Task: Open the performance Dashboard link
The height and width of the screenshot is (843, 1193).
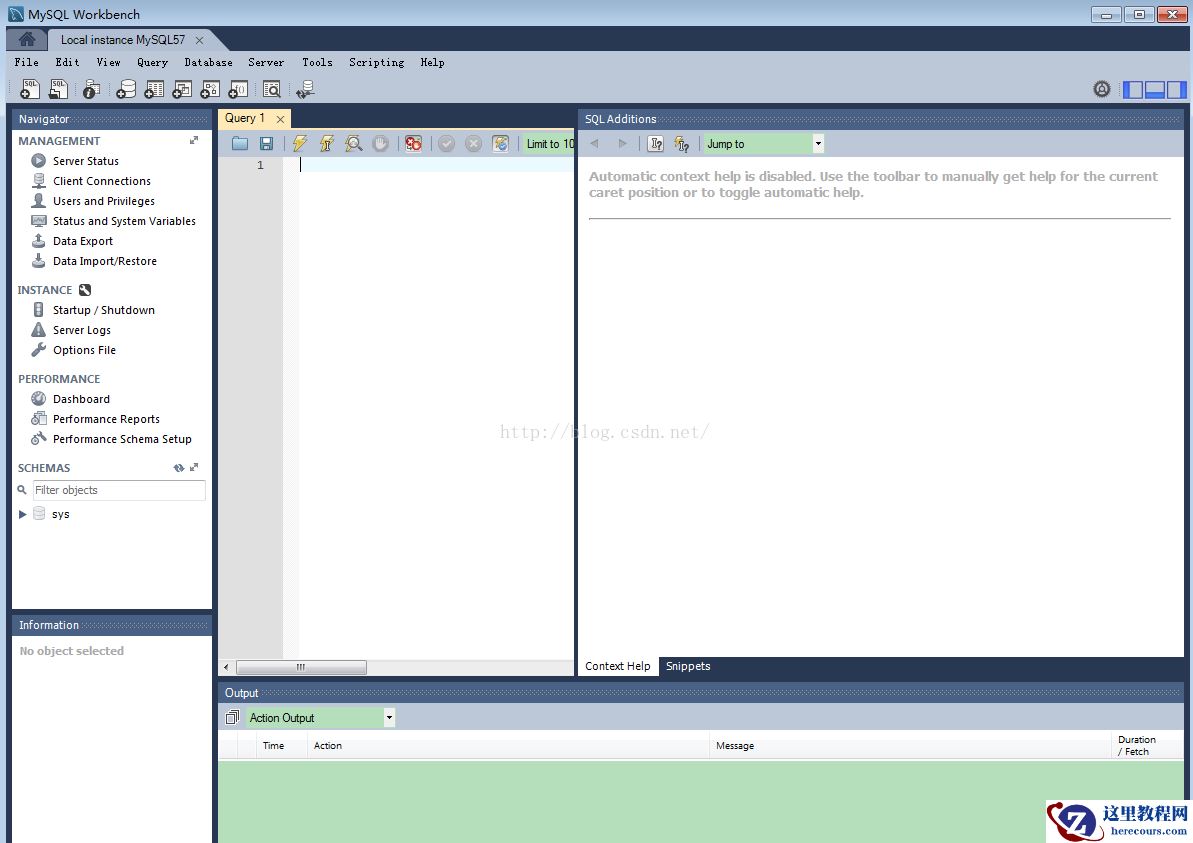Action: tap(81, 399)
